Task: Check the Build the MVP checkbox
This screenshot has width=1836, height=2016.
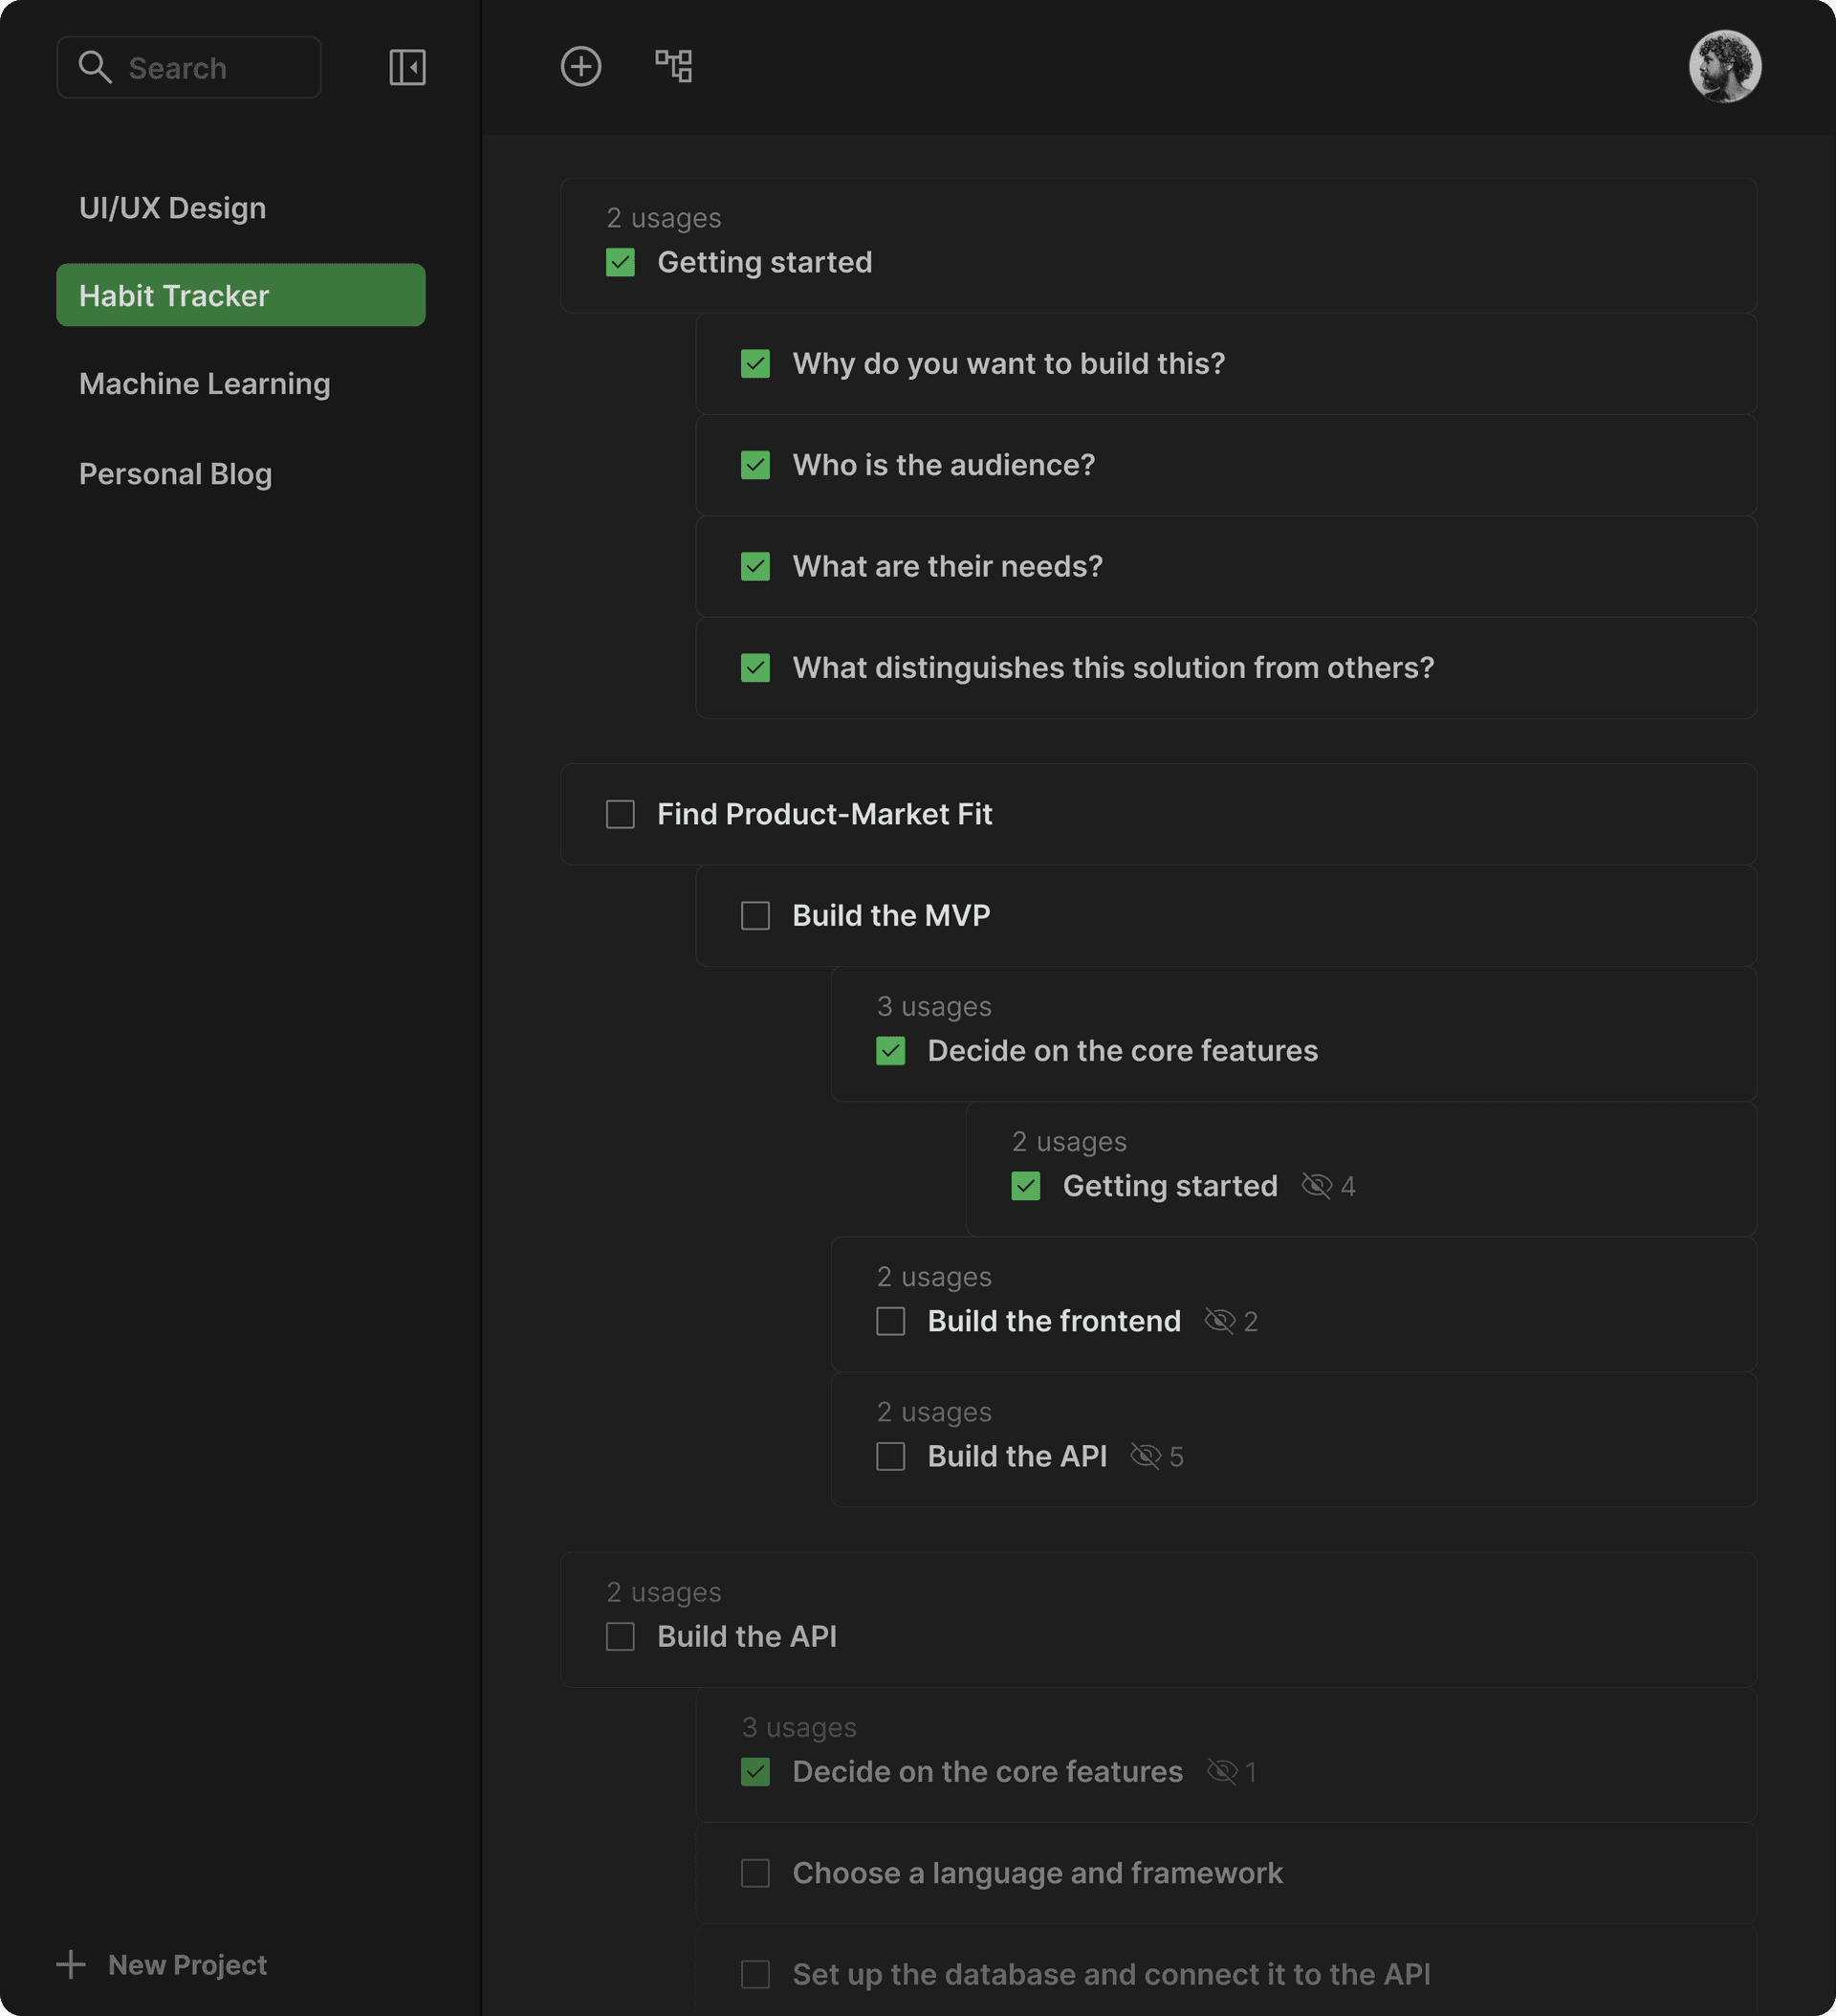Action: pos(755,915)
